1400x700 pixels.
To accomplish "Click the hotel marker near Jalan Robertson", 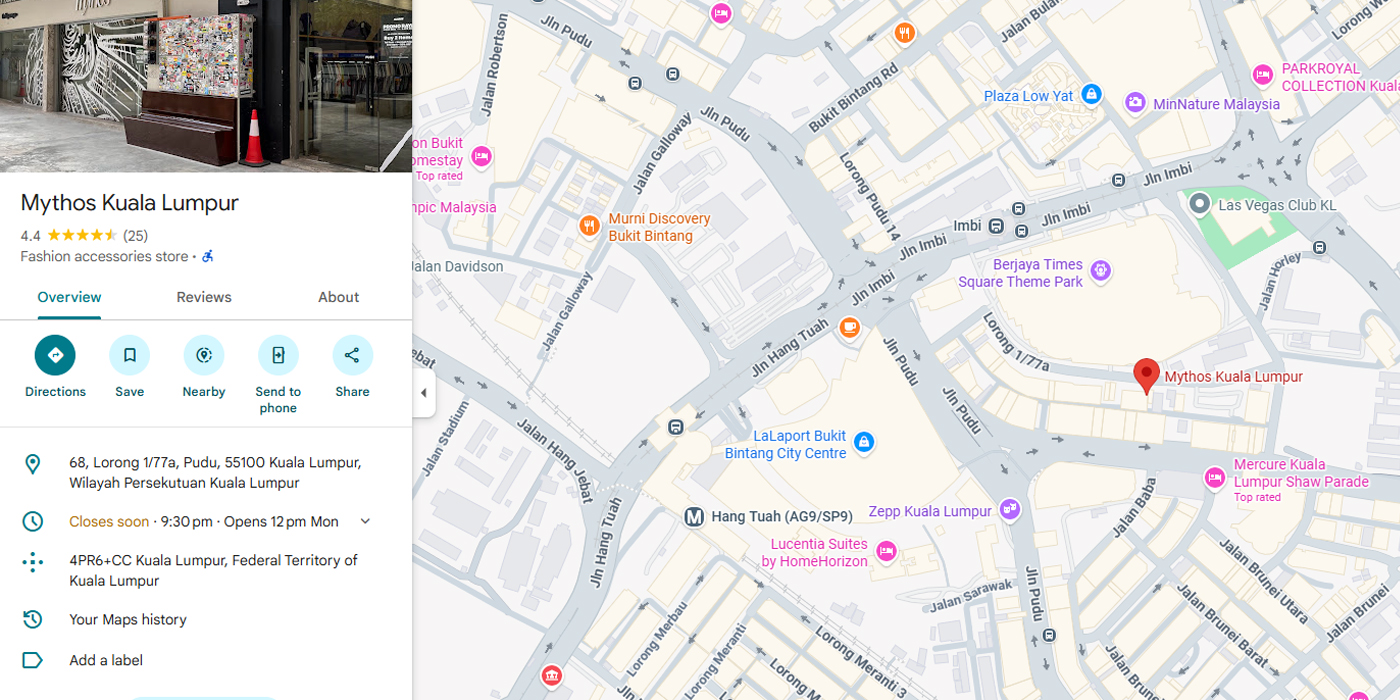I will [481, 156].
